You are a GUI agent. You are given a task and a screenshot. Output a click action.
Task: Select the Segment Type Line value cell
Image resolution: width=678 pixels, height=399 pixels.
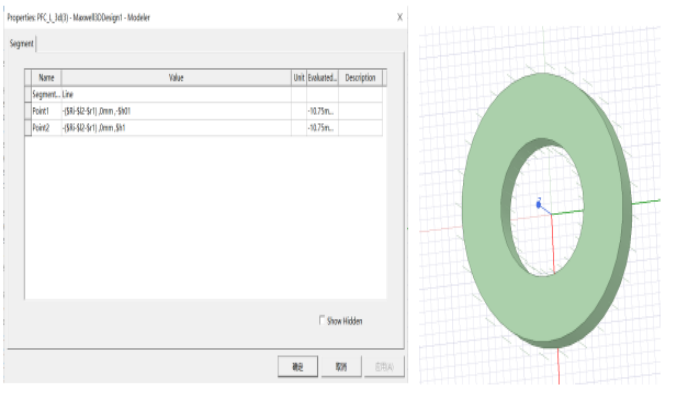pyautogui.click(x=176, y=94)
